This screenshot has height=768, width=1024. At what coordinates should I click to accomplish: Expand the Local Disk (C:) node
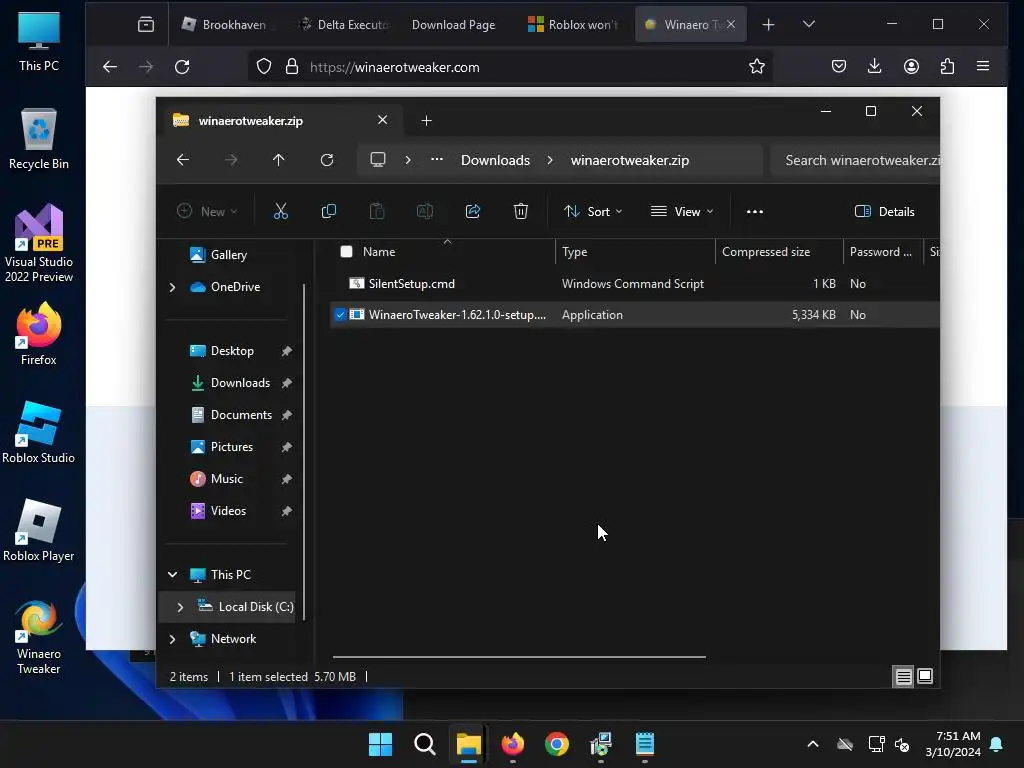click(180, 607)
